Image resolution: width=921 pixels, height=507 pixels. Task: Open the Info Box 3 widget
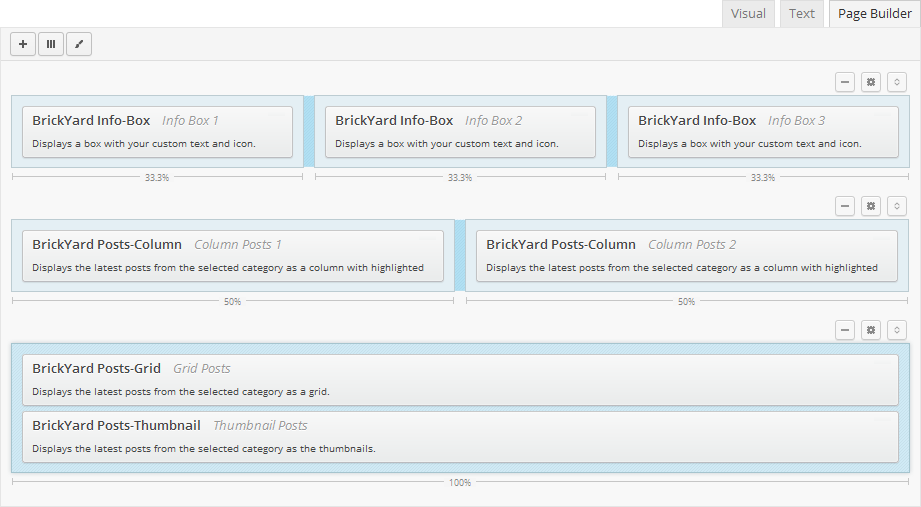click(x=763, y=132)
